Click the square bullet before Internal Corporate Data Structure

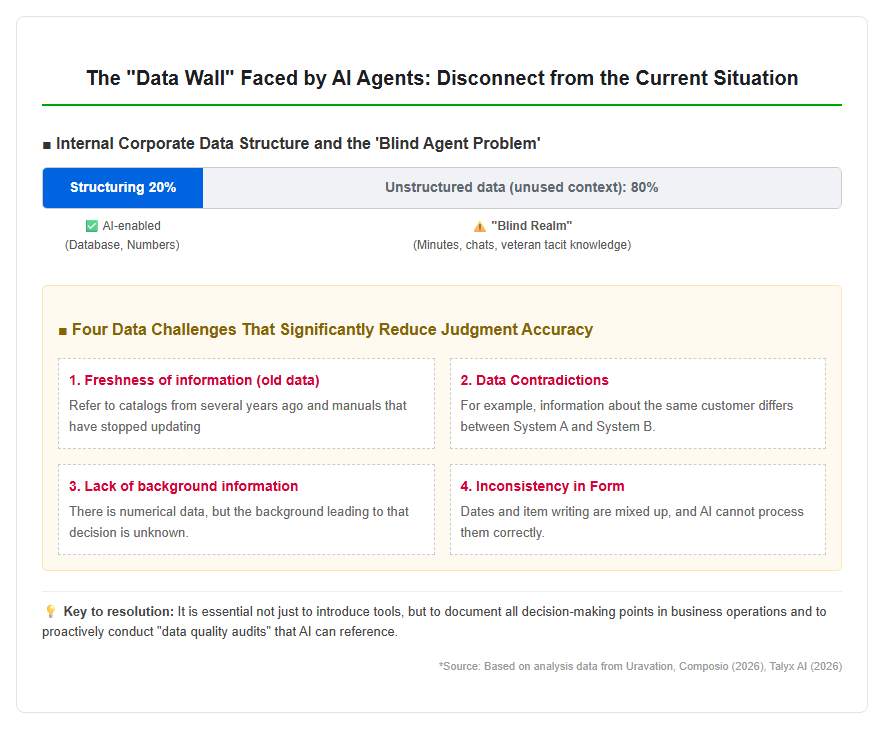pyautogui.click(x=47, y=145)
